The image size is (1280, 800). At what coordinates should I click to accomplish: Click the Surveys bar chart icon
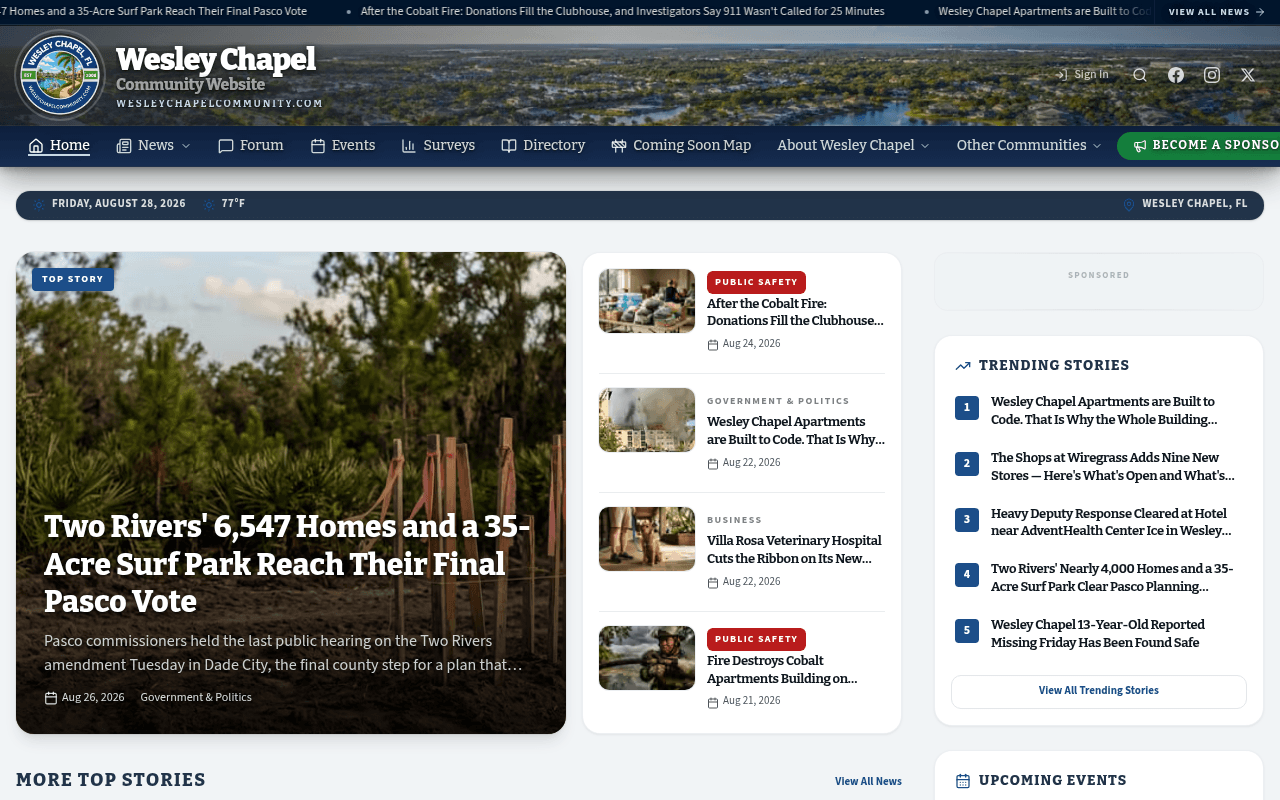(x=409, y=146)
